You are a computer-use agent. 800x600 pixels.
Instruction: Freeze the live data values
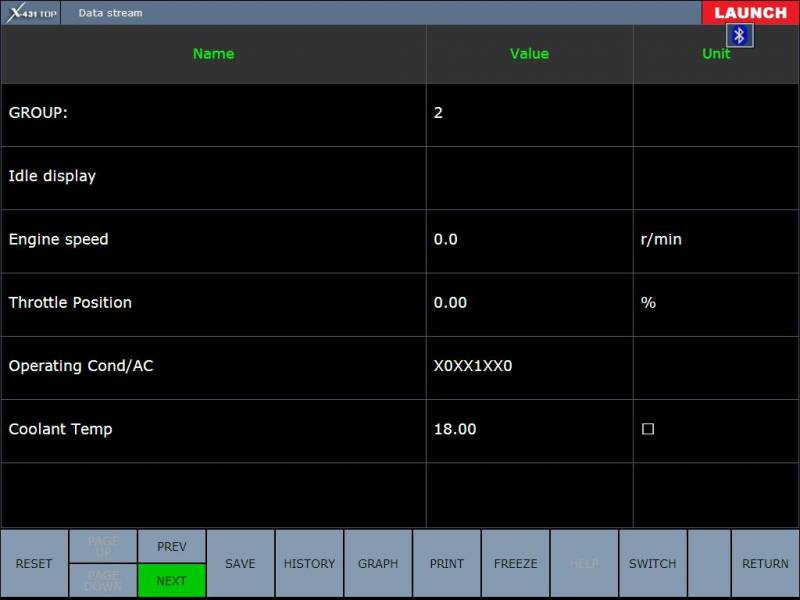(515, 564)
